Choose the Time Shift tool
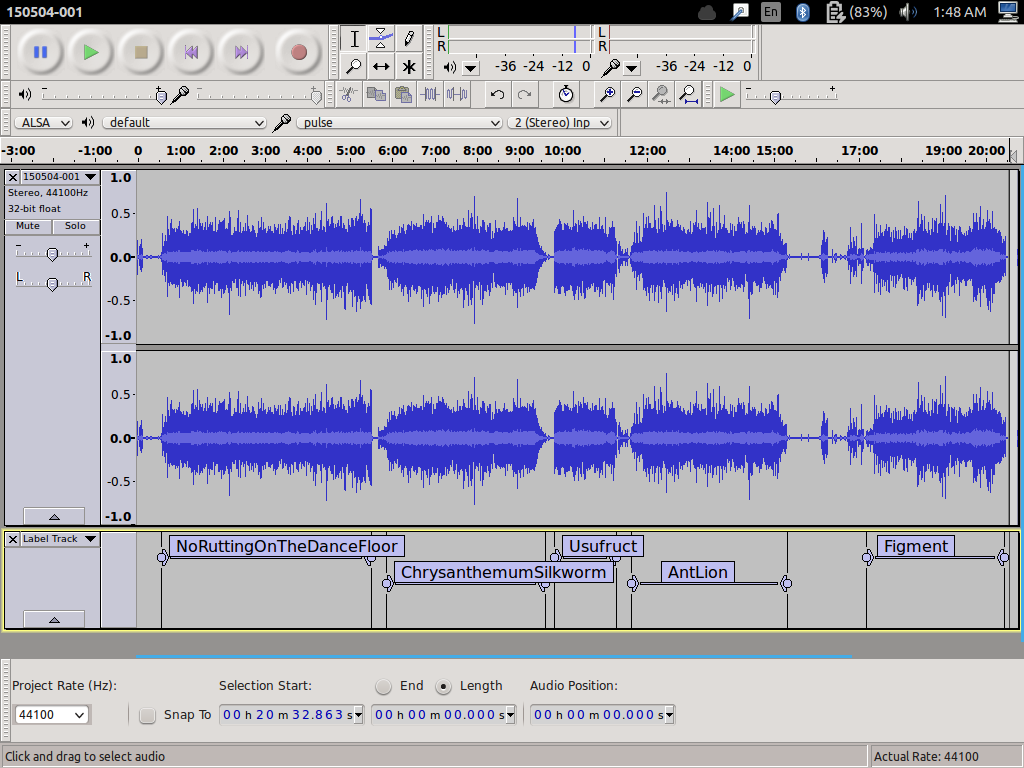Viewport: 1024px width, 768px height. 381,67
